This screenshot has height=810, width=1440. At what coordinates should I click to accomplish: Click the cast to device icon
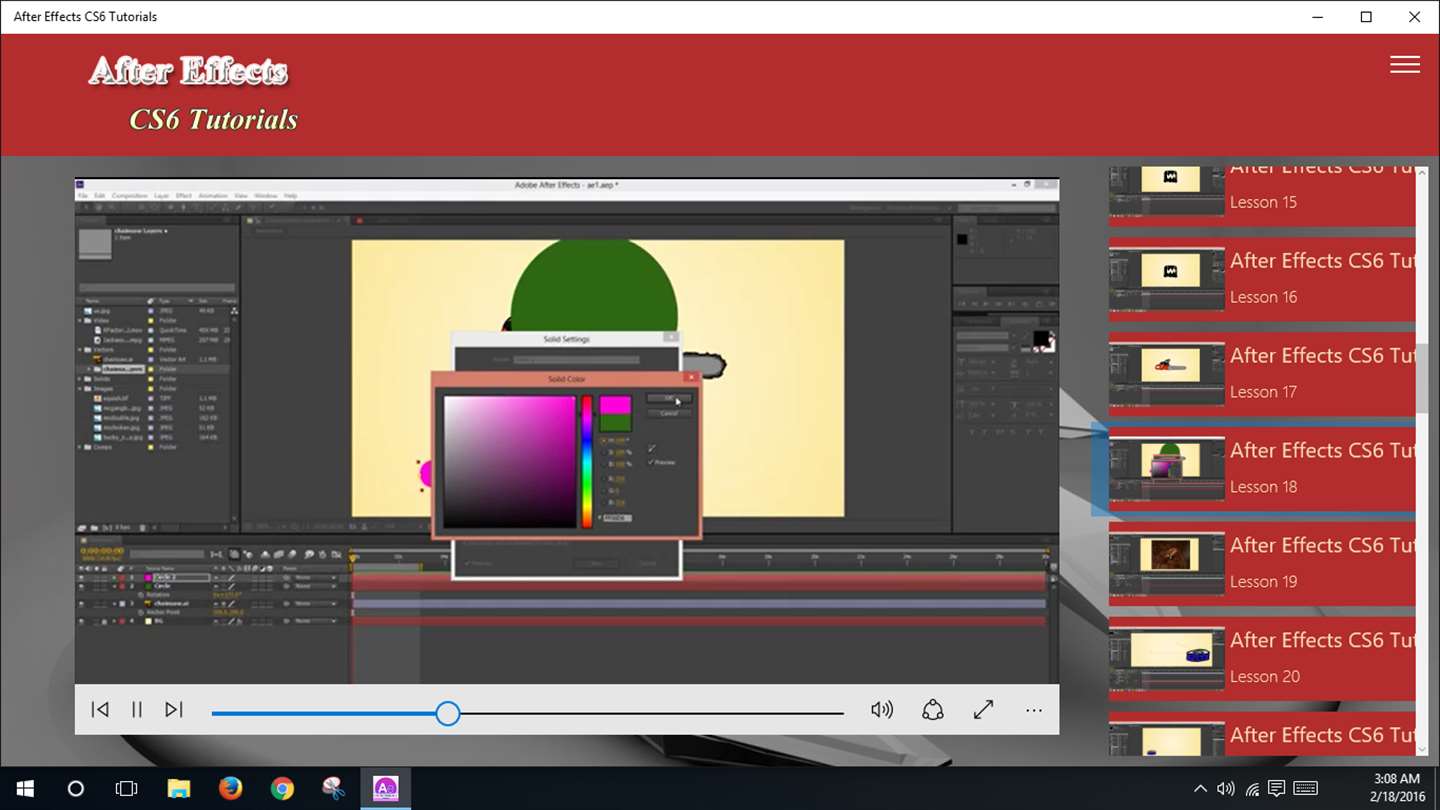tap(932, 710)
